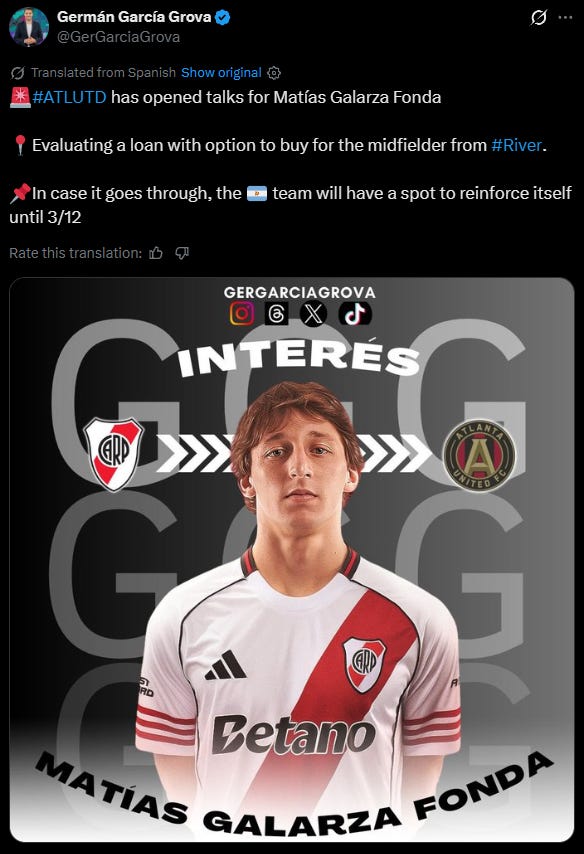Click the translation icon beside Translated from Spanish

coord(17,72)
